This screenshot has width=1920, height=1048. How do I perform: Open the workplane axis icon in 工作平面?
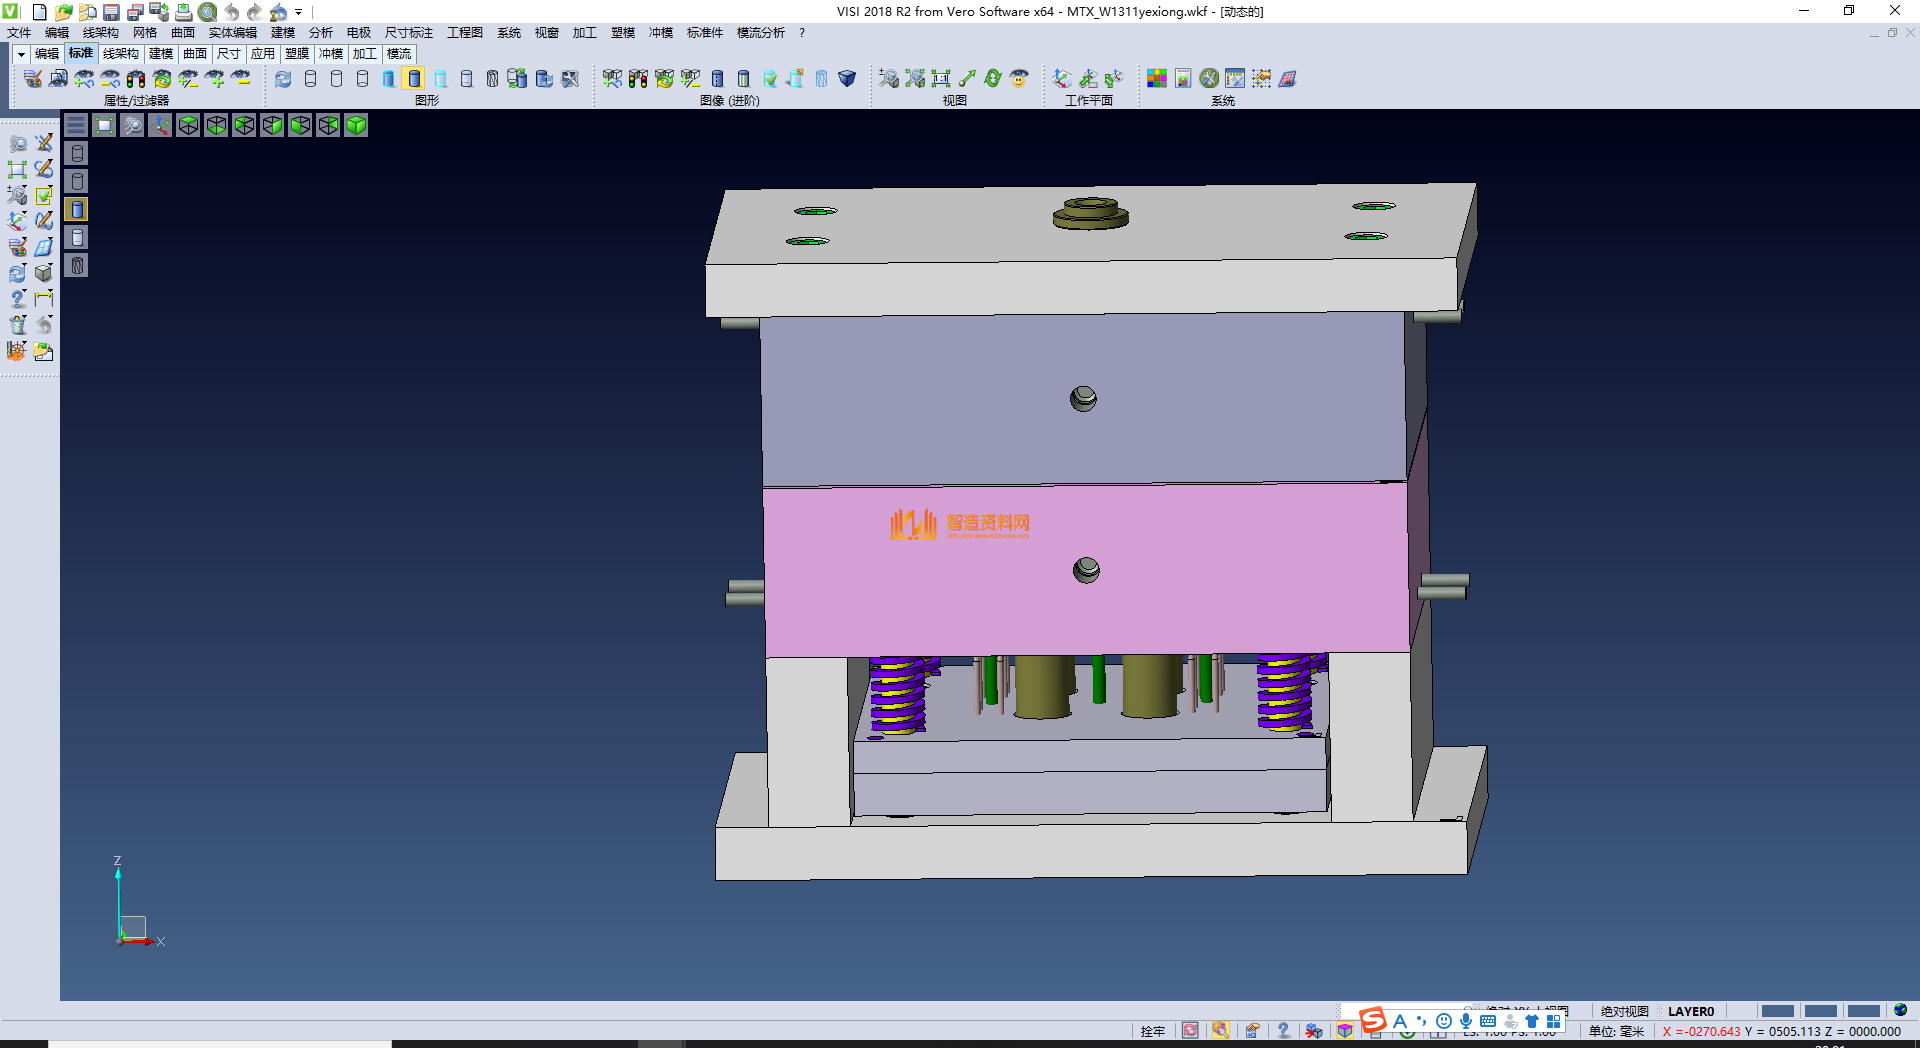pos(1062,79)
